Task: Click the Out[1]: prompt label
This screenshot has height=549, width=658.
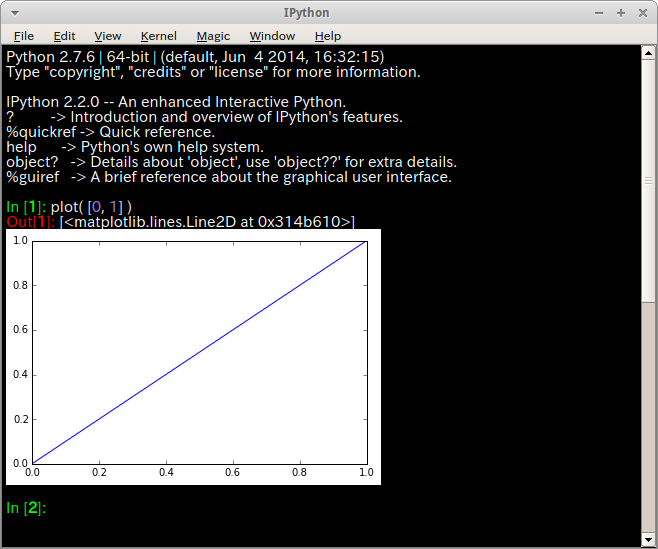Action: pyautogui.click(x=30, y=222)
